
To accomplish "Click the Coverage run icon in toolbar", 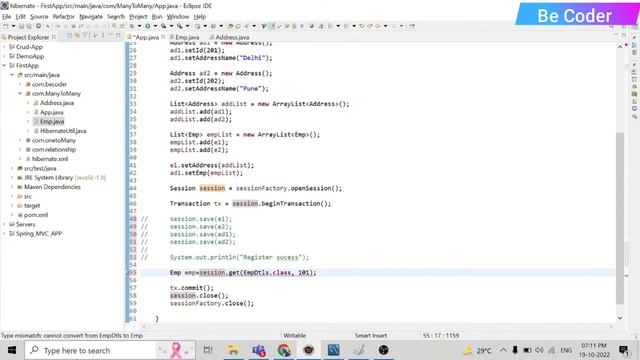I will 164,26.
